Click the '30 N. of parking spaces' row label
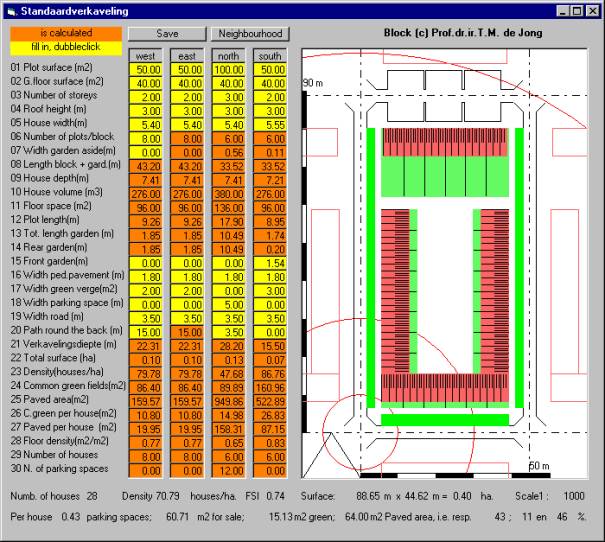 pos(59,469)
